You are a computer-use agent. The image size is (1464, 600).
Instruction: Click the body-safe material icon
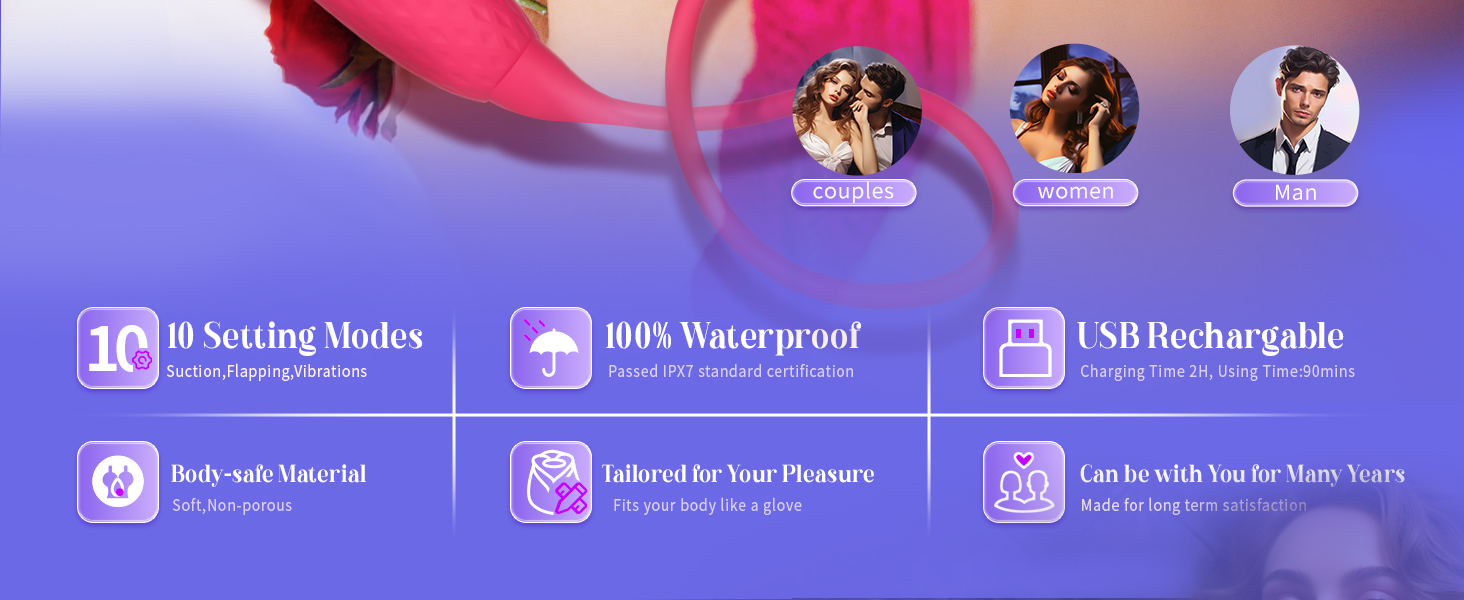(118, 482)
